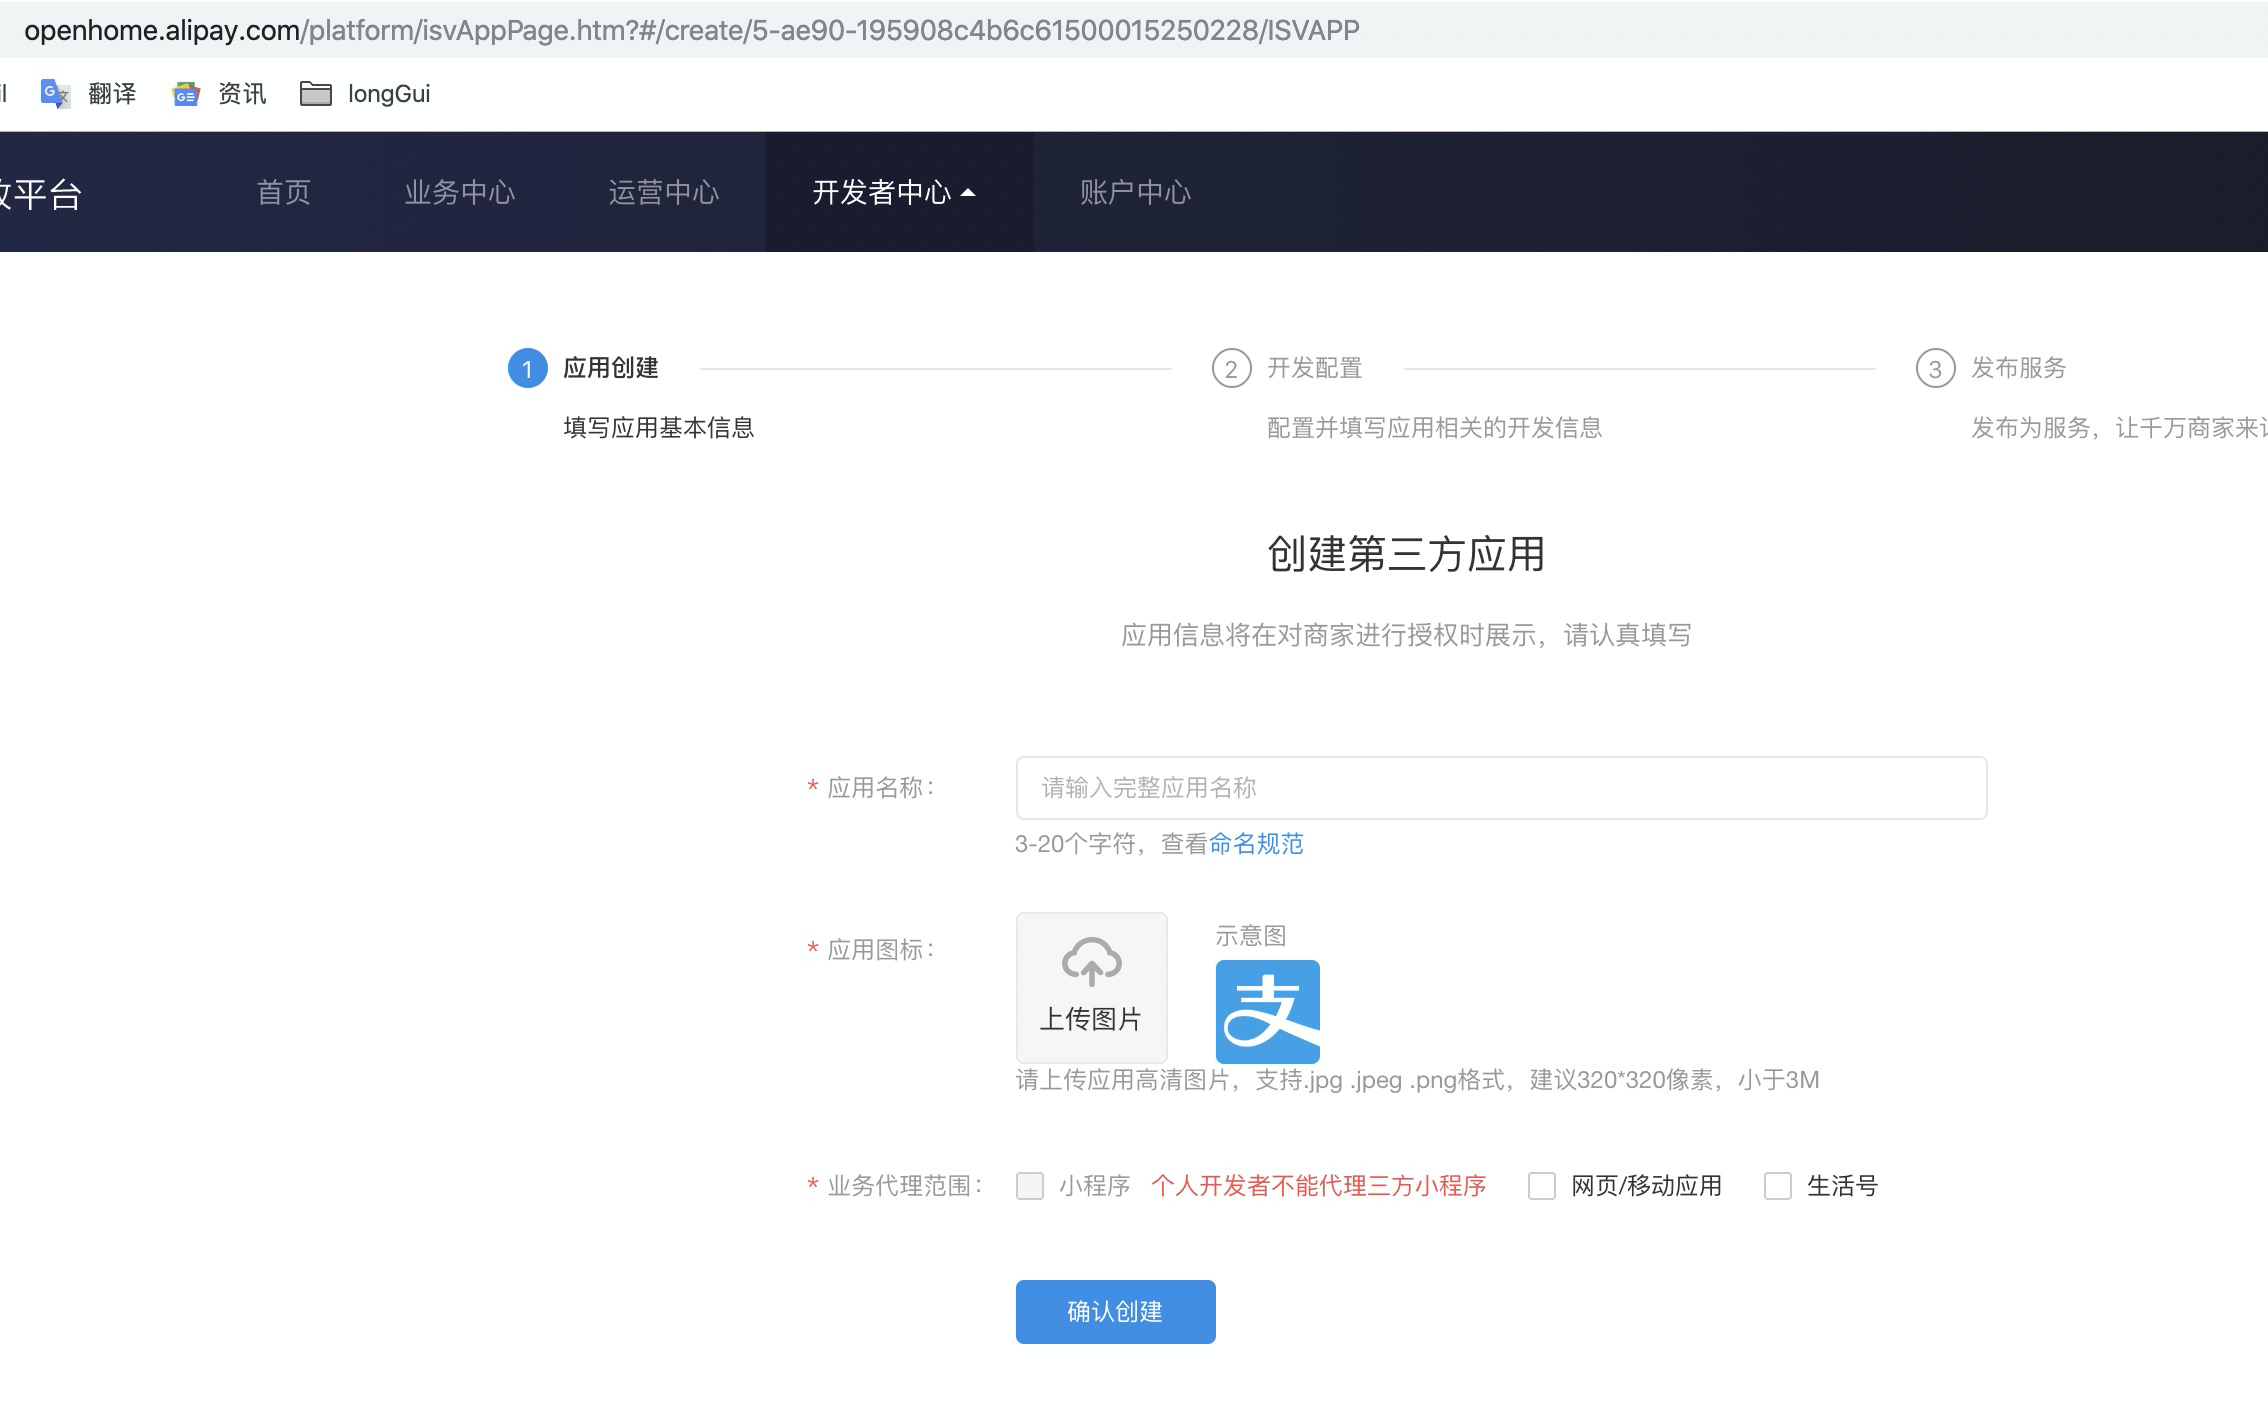Click the Alipay logo sample image
This screenshot has height=1424, width=2268.
pyautogui.click(x=1267, y=1010)
